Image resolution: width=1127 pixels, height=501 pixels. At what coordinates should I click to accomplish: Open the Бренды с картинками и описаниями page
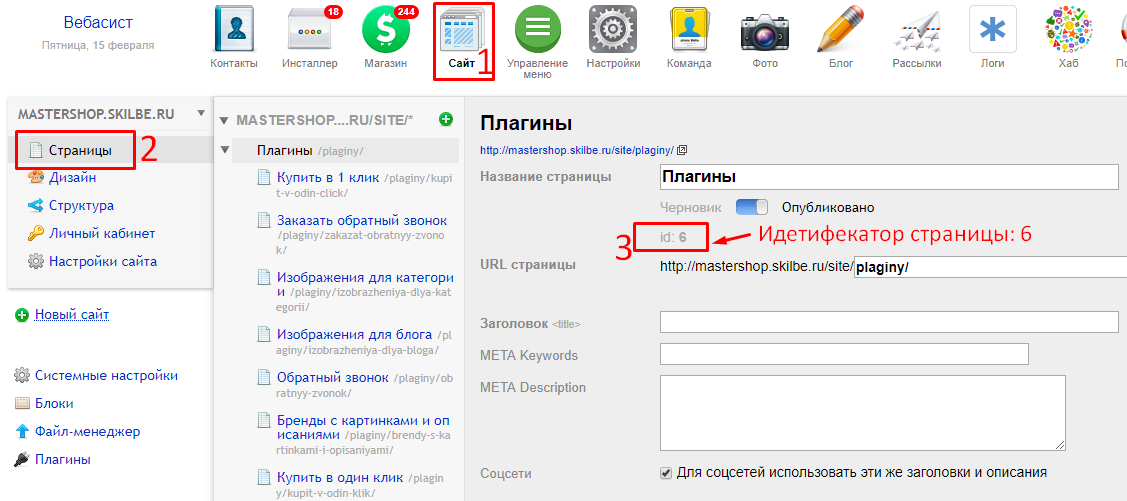[x=363, y=427]
